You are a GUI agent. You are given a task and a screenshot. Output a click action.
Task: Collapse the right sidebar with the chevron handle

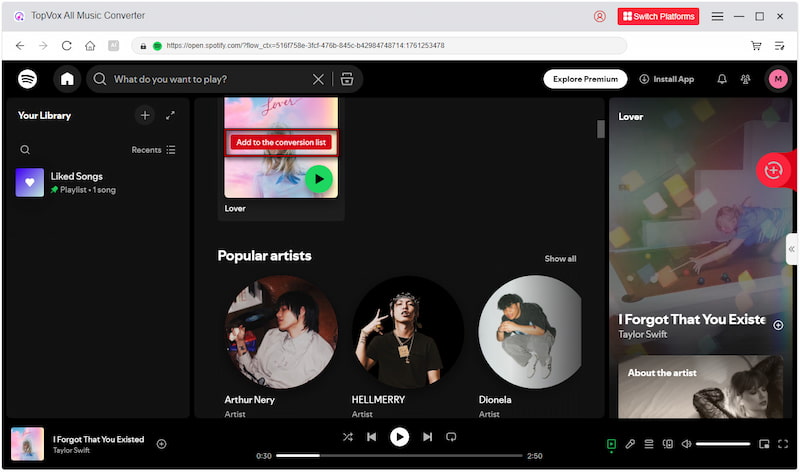click(x=791, y=249)
